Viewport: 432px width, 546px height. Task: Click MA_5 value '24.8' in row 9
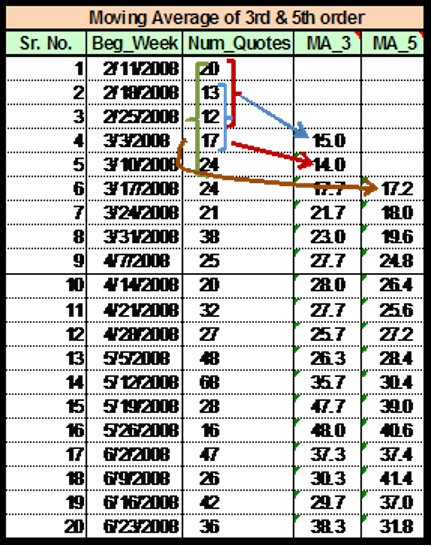coord(393,261)
